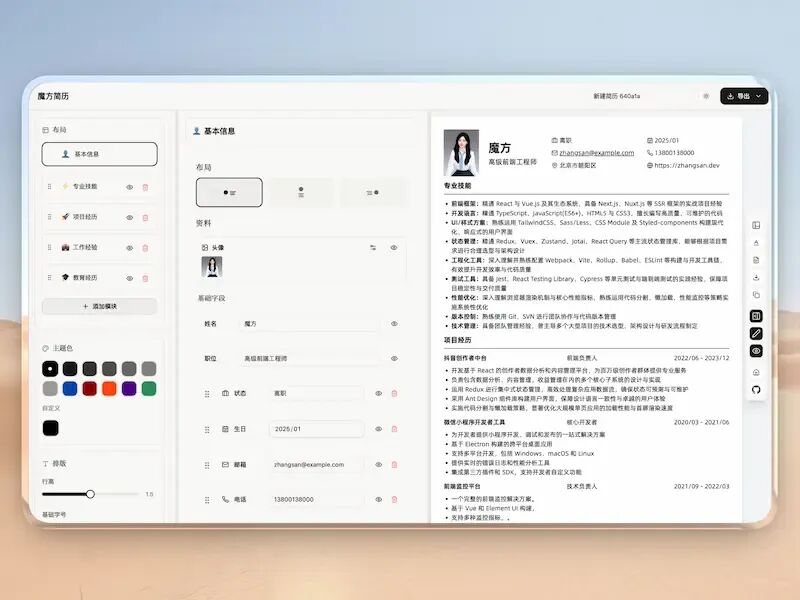
Task: Delete the 专业技能 module
Action: tap(145, 187)
